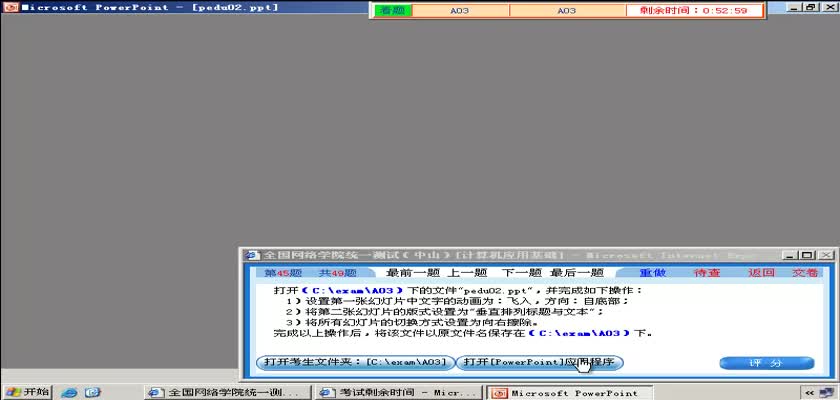
Task: Click the 返回 link
Action: click(761, 273)
